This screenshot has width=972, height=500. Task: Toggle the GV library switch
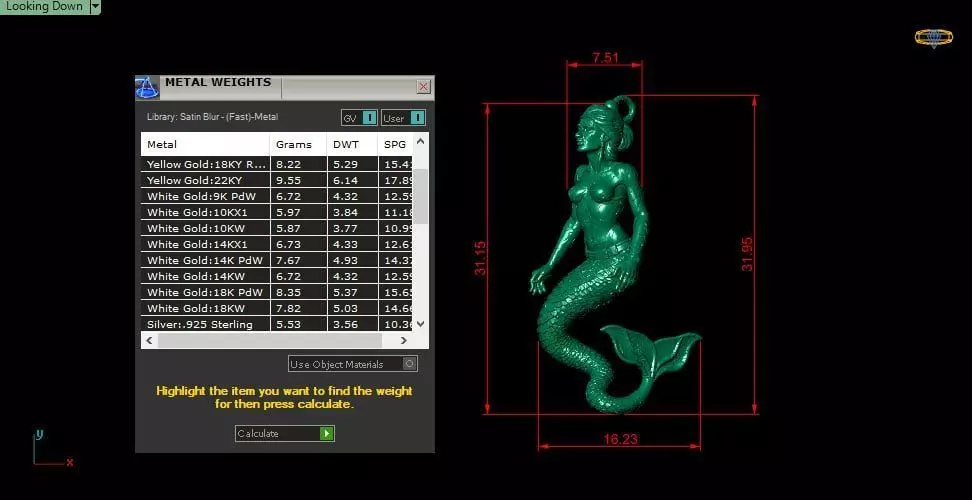359,118
